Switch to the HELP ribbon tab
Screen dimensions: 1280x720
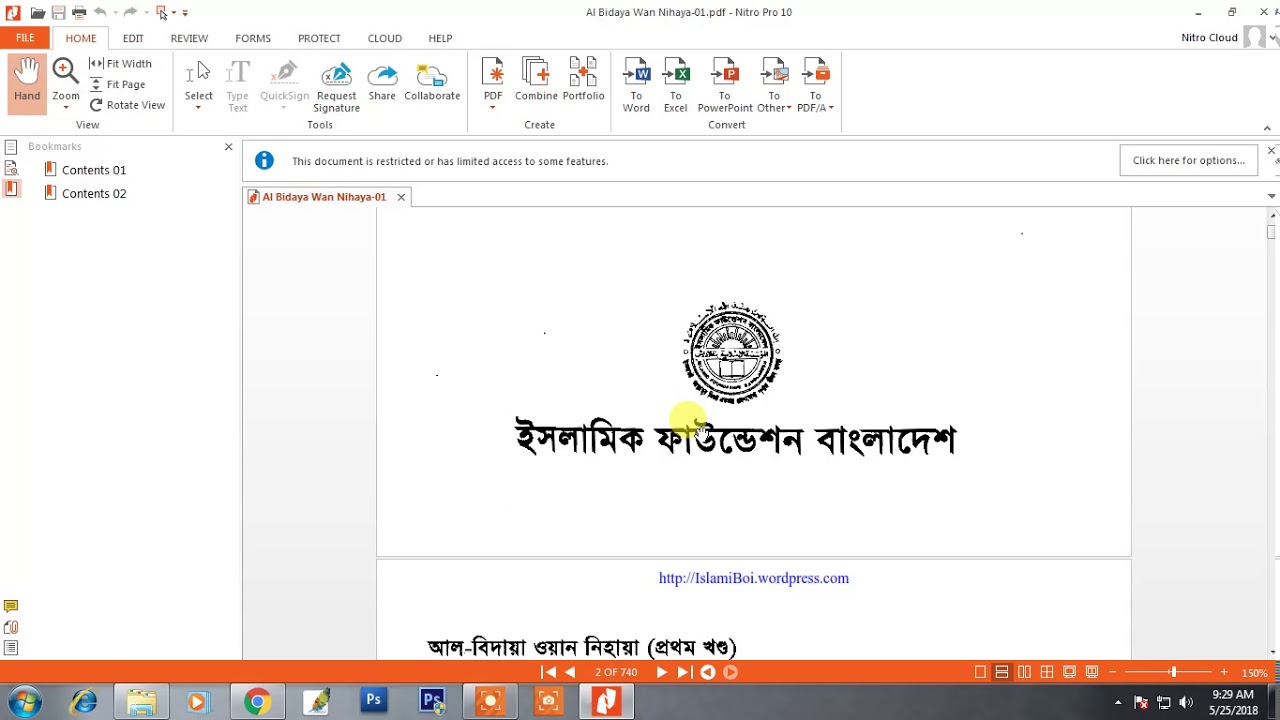point(440,38)
